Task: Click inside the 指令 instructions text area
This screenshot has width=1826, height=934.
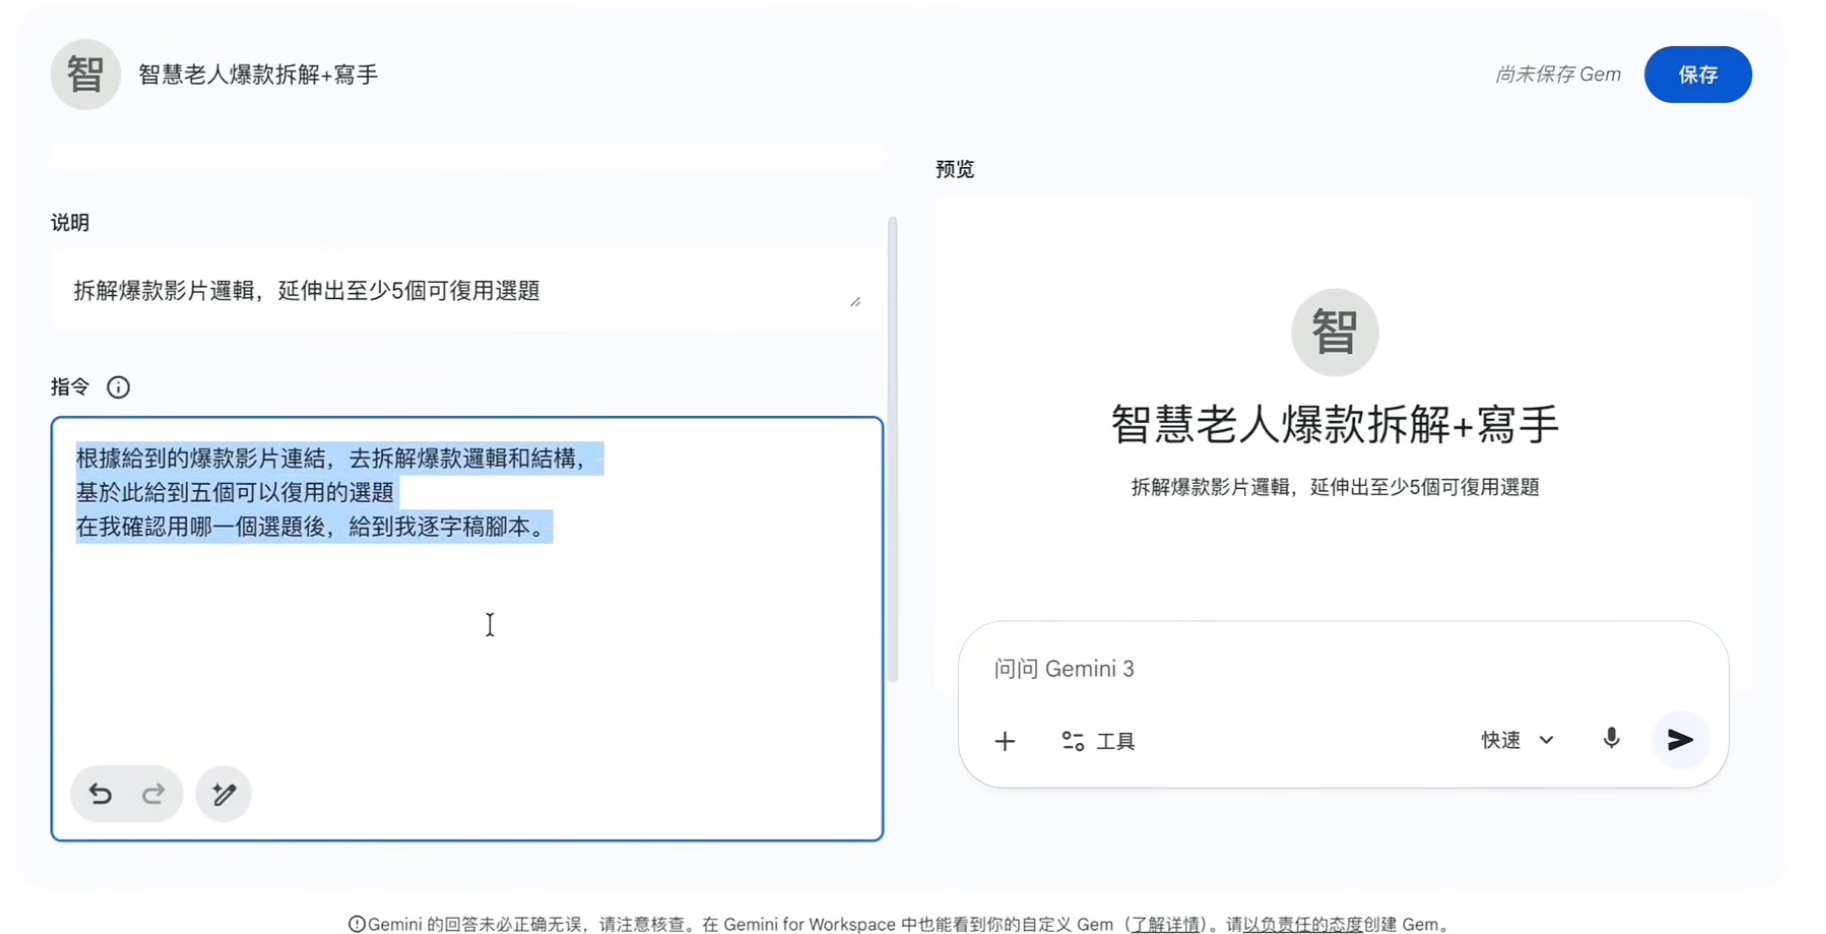Action: (467, 629)
